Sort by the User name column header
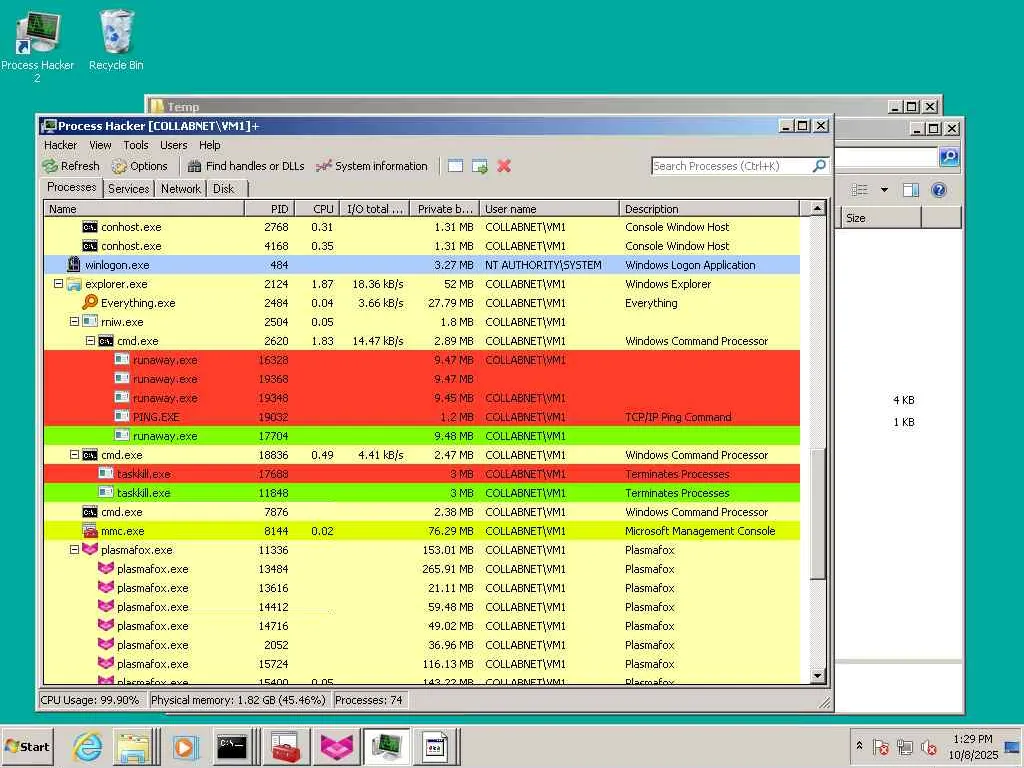 549,209
